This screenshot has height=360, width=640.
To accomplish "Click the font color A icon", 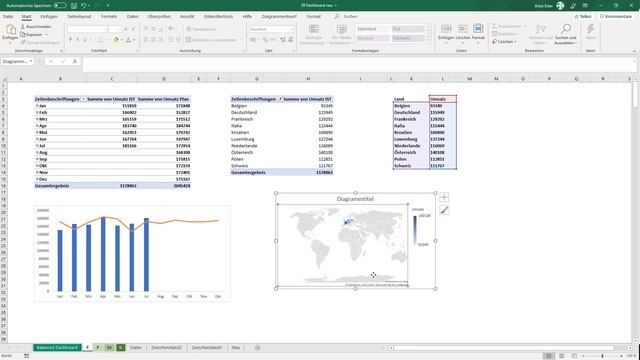I will (x=129, y=40).
